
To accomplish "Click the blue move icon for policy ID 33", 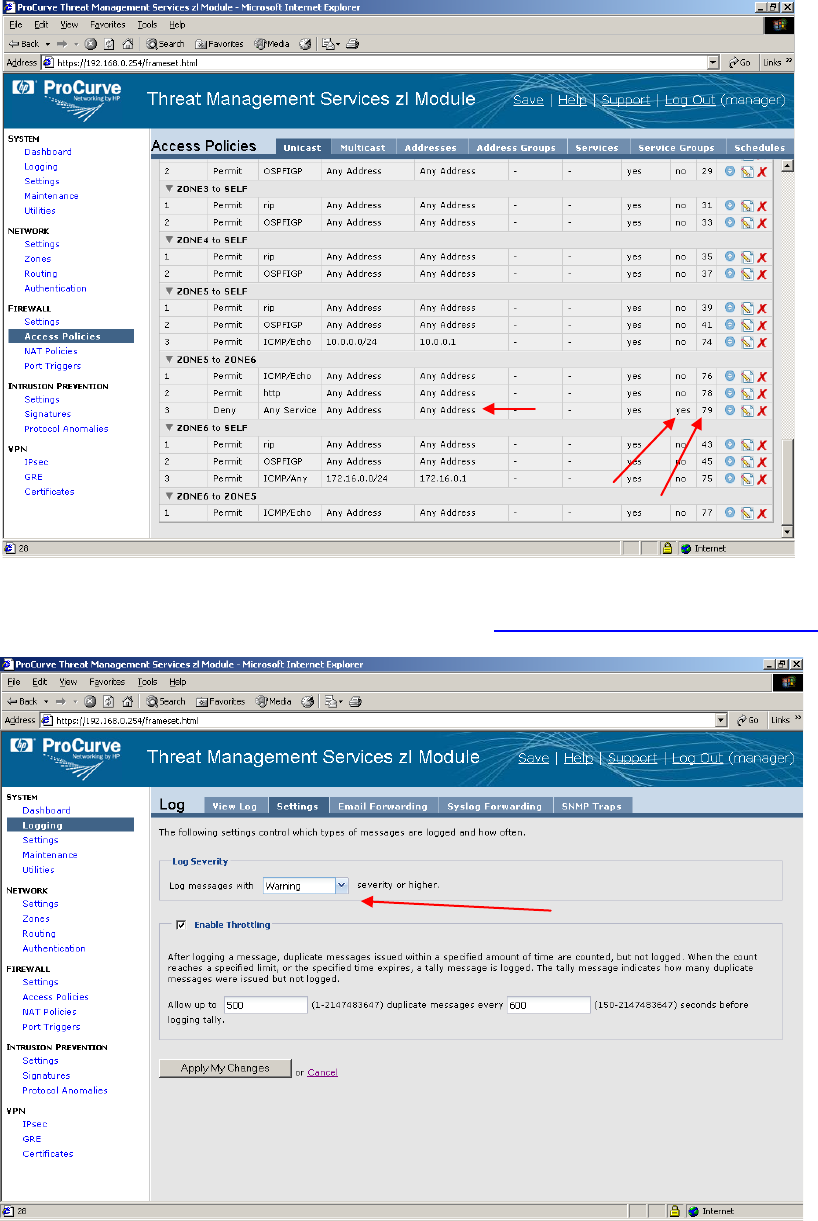I will coord(730,223).
